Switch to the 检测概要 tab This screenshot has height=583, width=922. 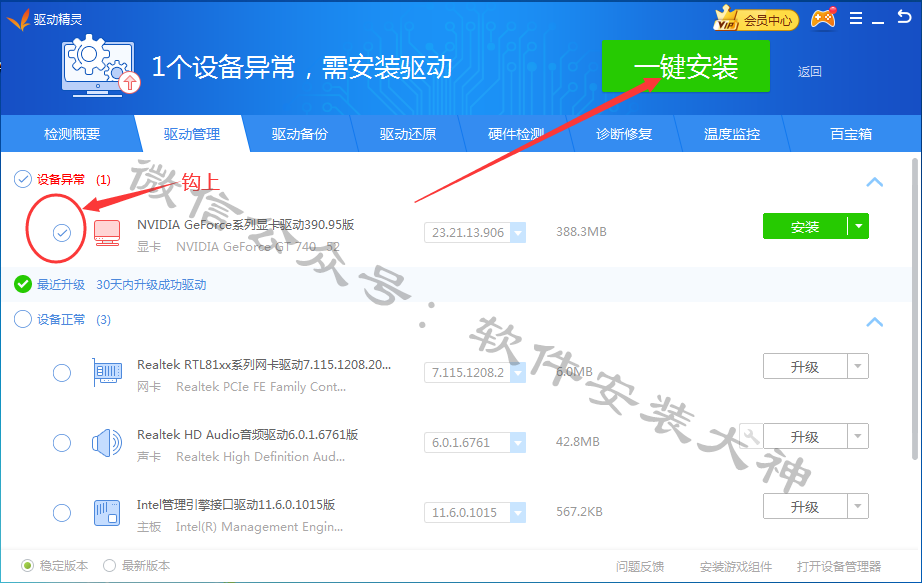pyautogui.click(x=72, y=134)
